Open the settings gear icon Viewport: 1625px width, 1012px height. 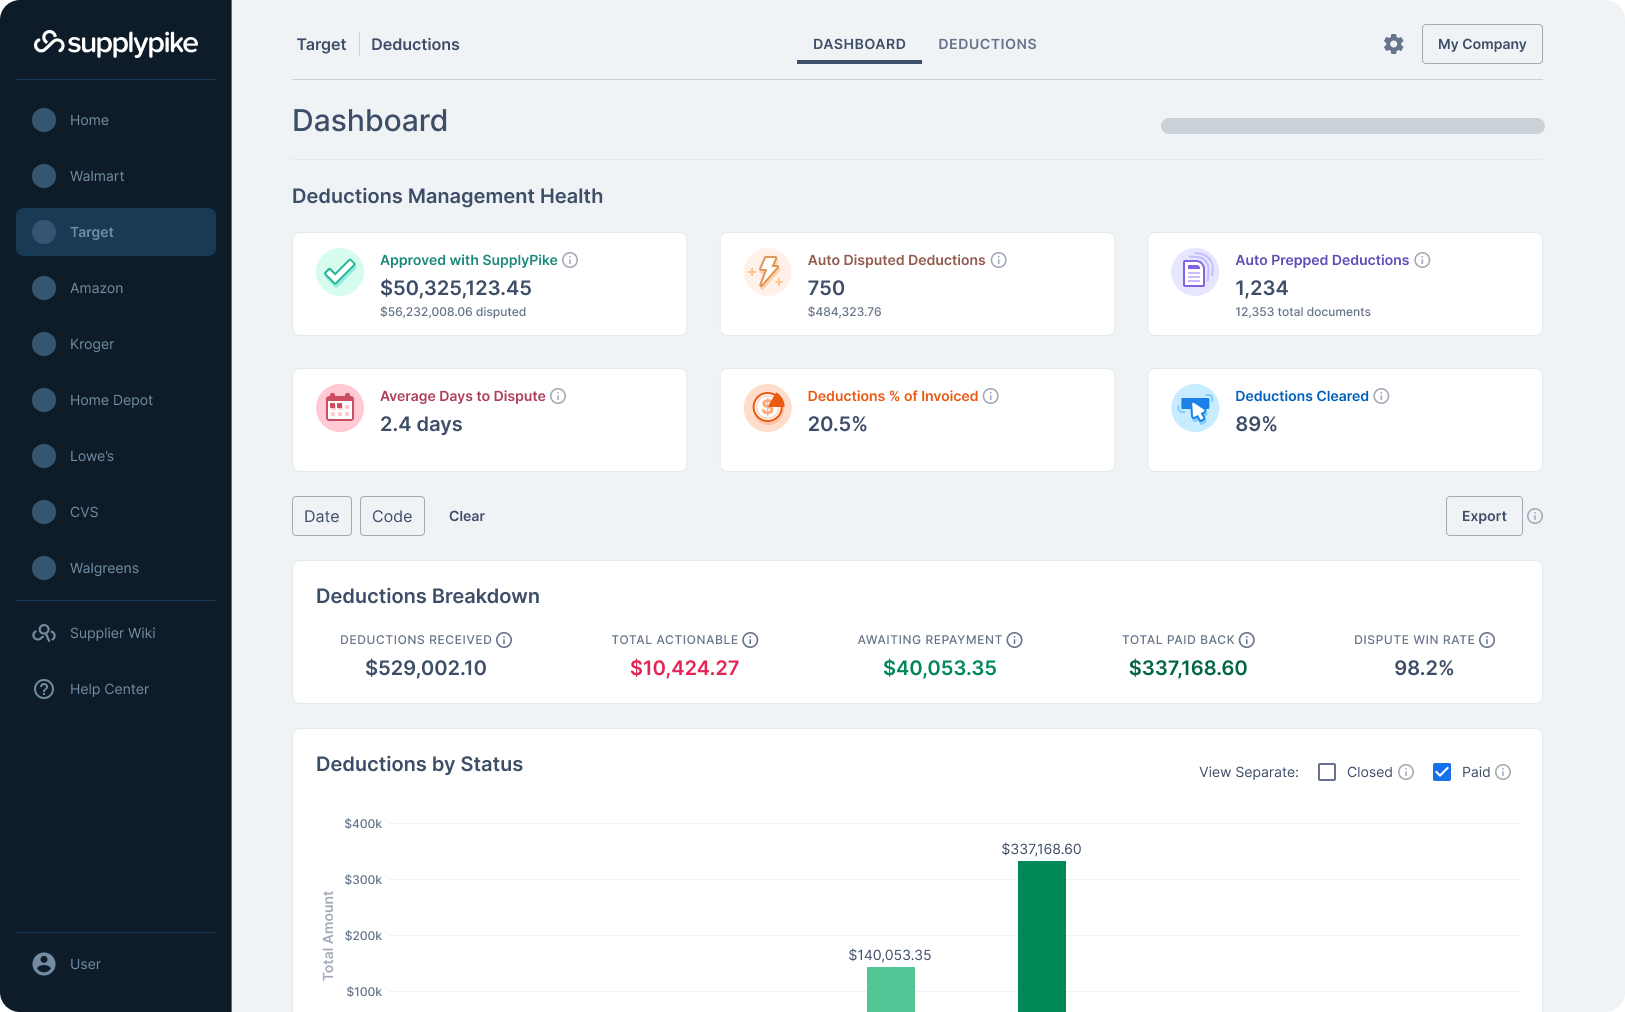pyautogui.click(x=1393, y=44)
